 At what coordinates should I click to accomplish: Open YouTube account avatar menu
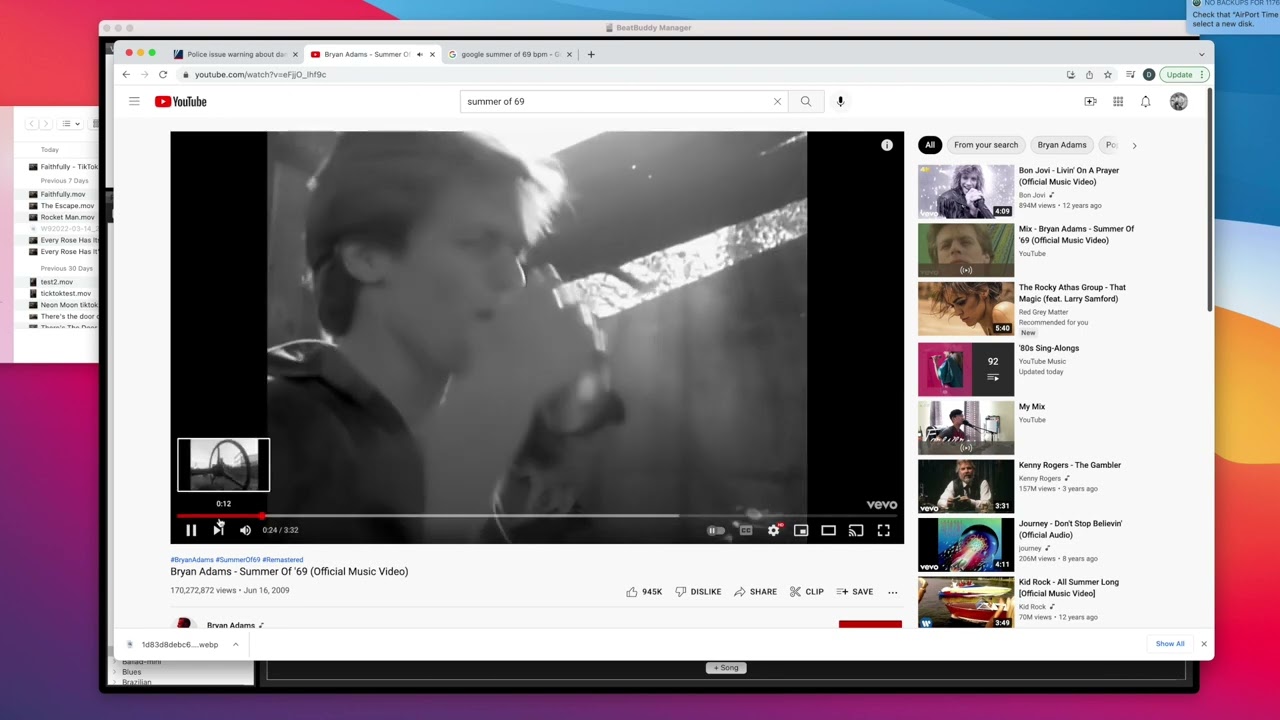(1179, 101)
